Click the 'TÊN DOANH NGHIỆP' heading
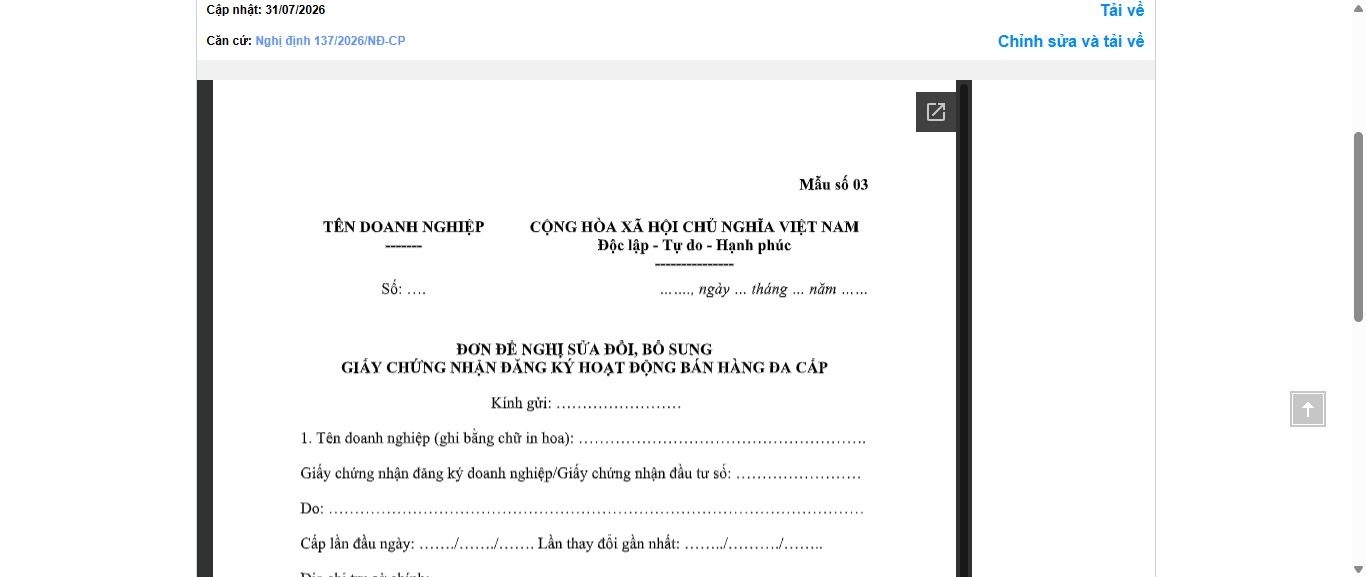This screenshot has height=577, width=1366. point(403,227)
